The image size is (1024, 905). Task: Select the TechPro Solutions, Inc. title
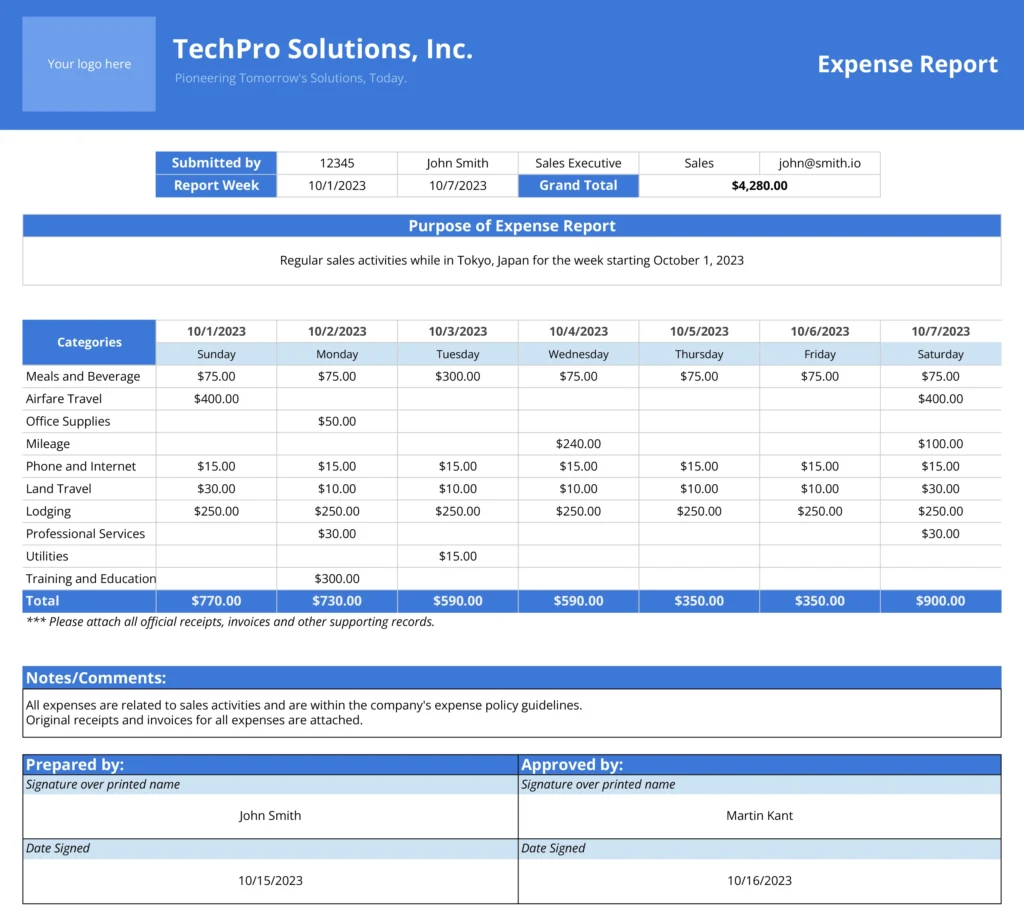tap(322, 49)
